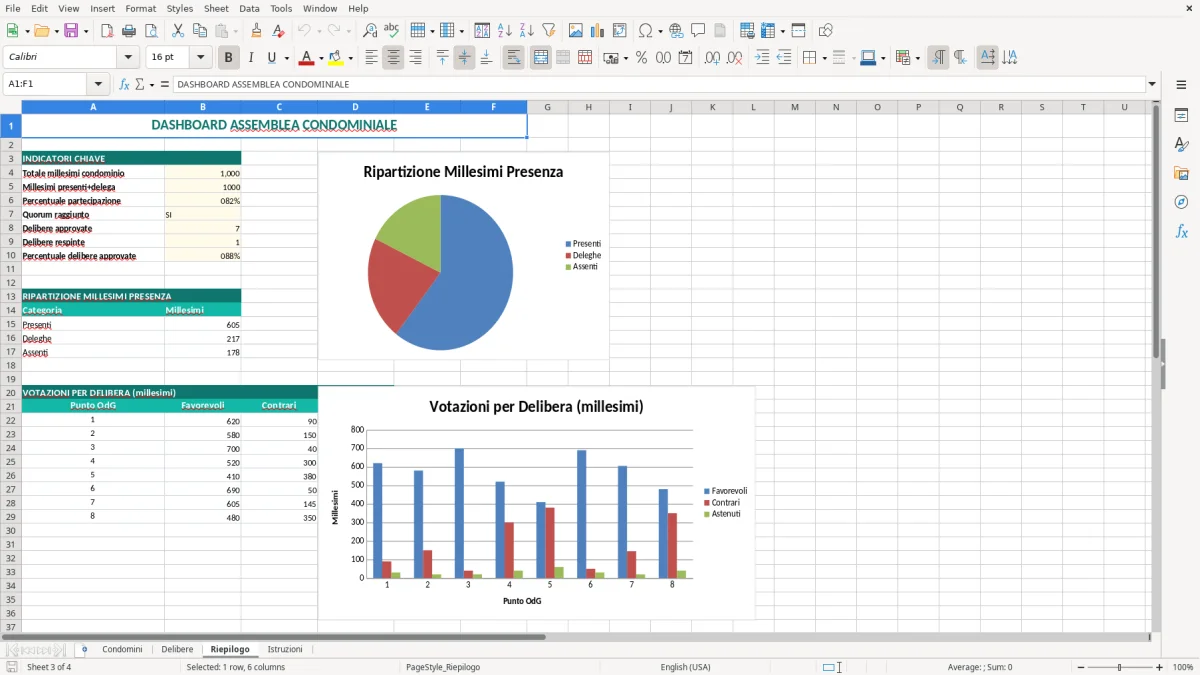
Task: Click the AutoFilter funnel icon
Action: [x=548, y=31]
